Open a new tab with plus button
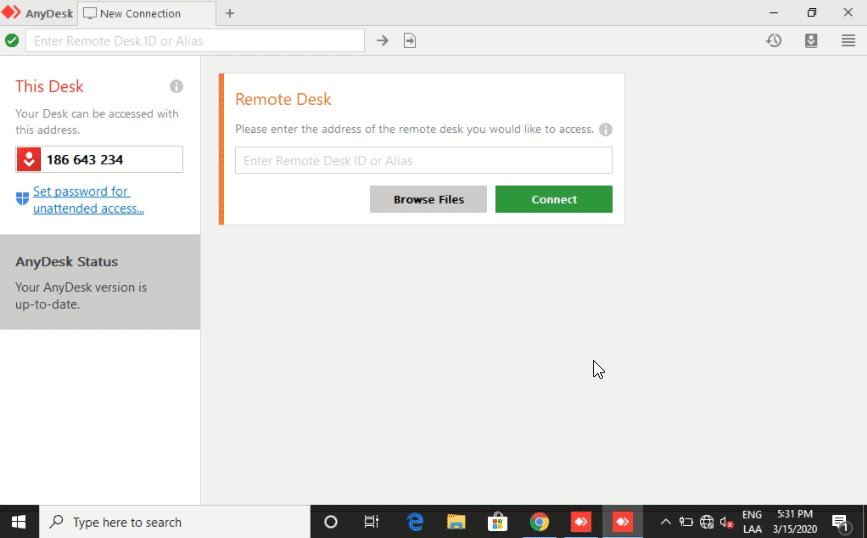Screen dimensions: 867x538 click(x=230, y=13)
